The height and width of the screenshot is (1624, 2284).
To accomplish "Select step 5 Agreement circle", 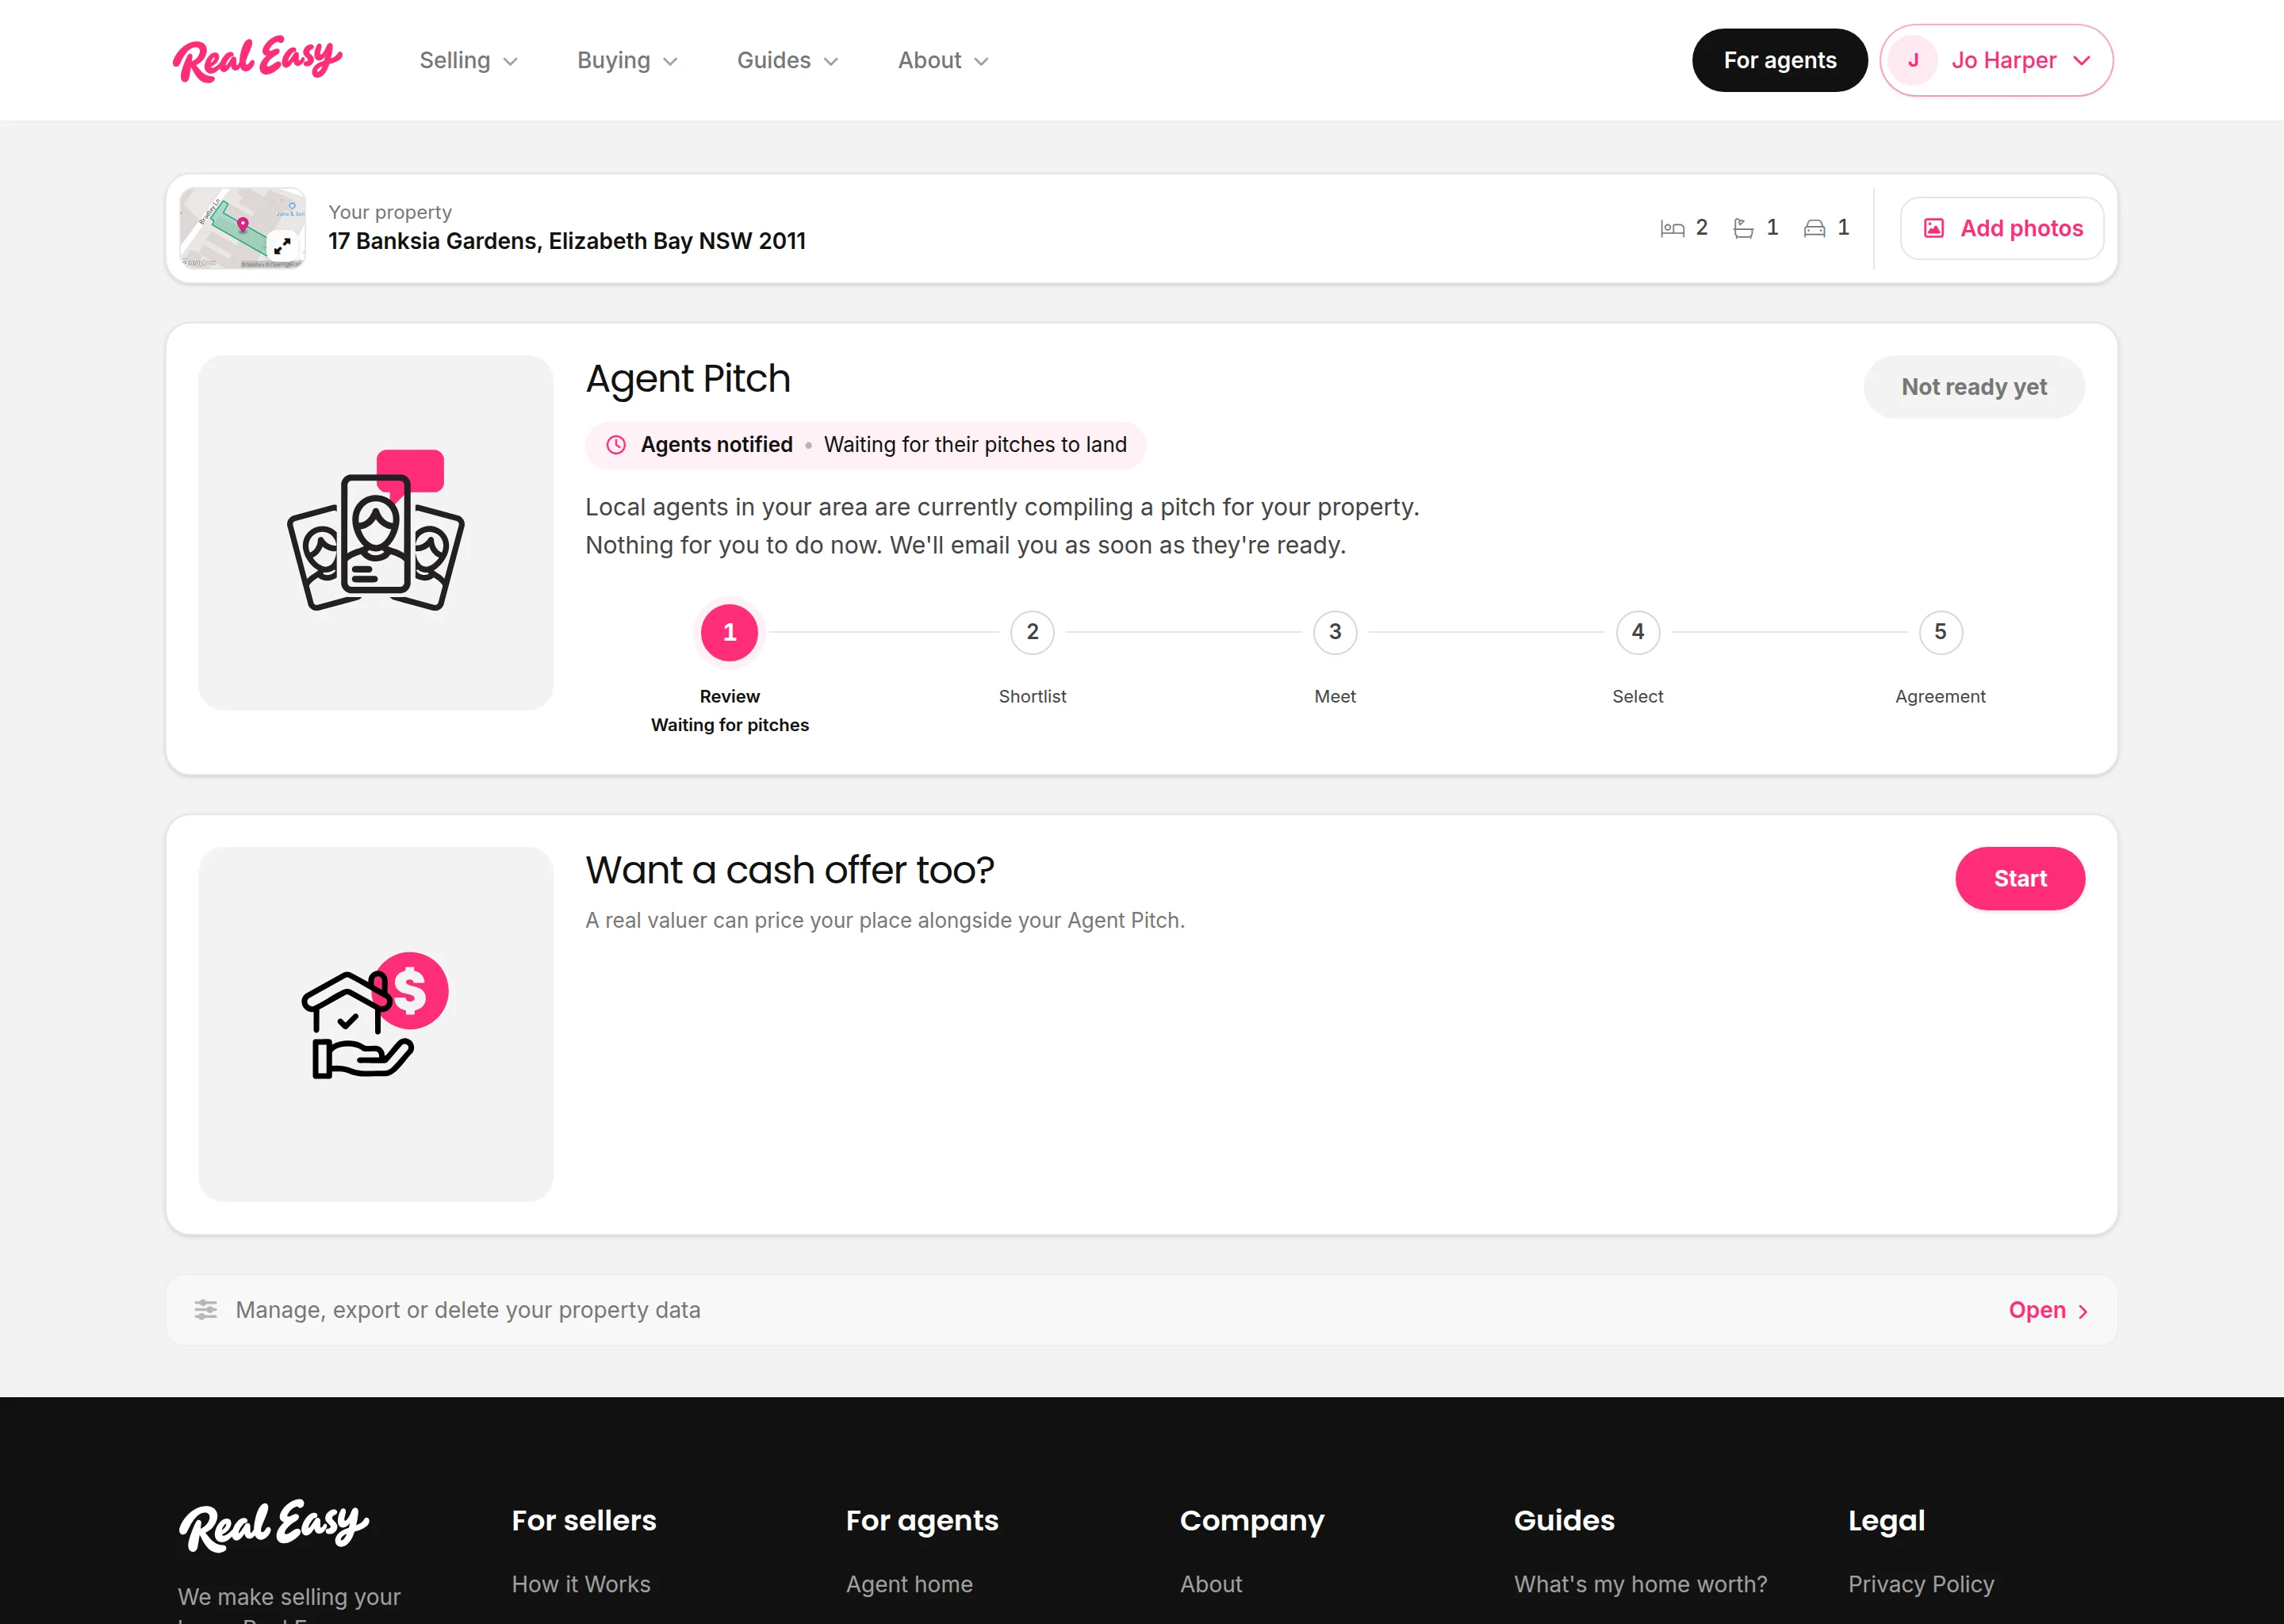I will pyautogui.click(x=1941, y=632).
